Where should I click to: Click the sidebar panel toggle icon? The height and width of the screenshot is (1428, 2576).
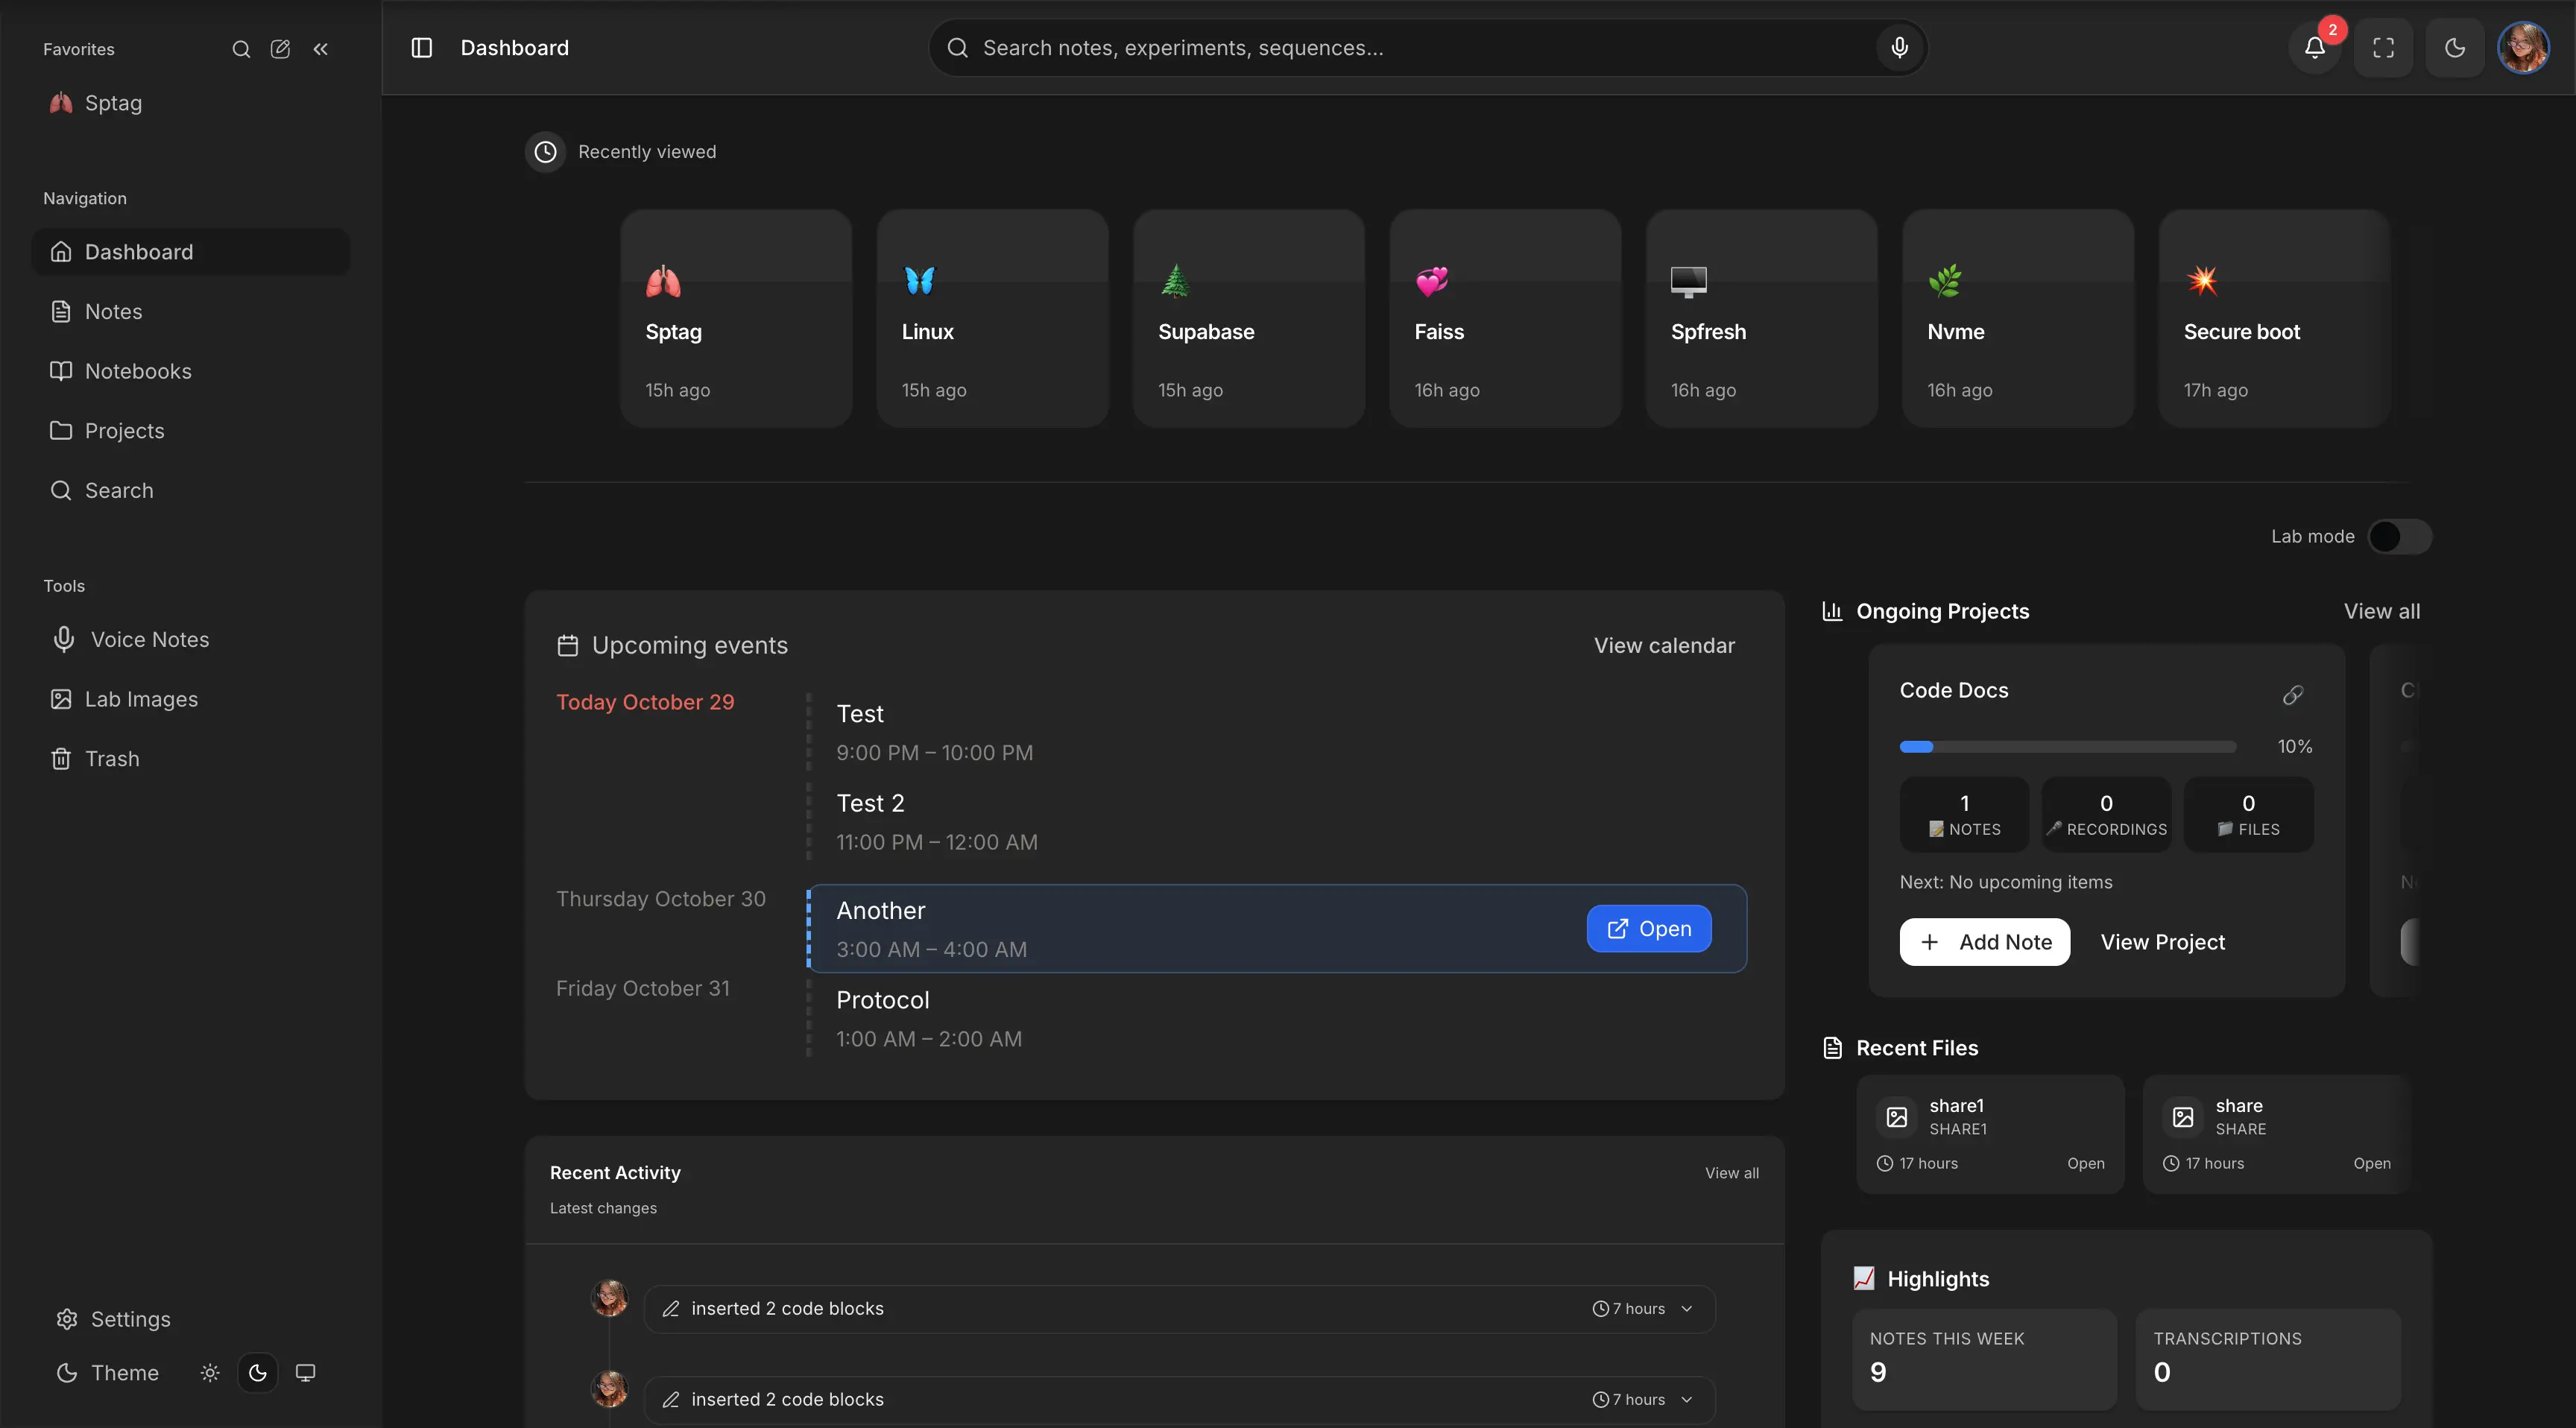click(421, 48)
